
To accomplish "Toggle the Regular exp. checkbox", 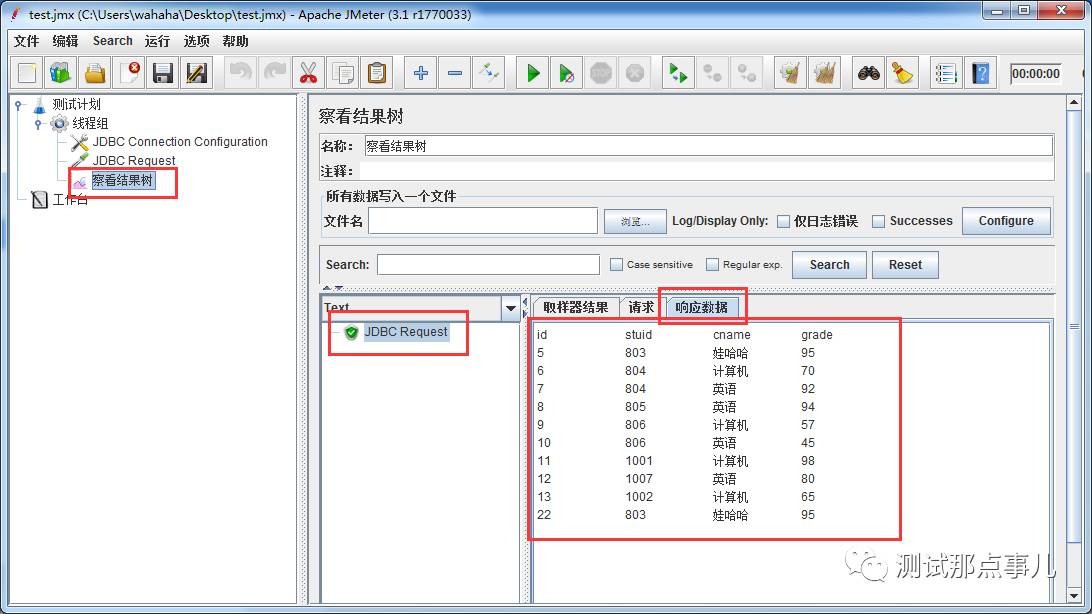I will point(712,265).
